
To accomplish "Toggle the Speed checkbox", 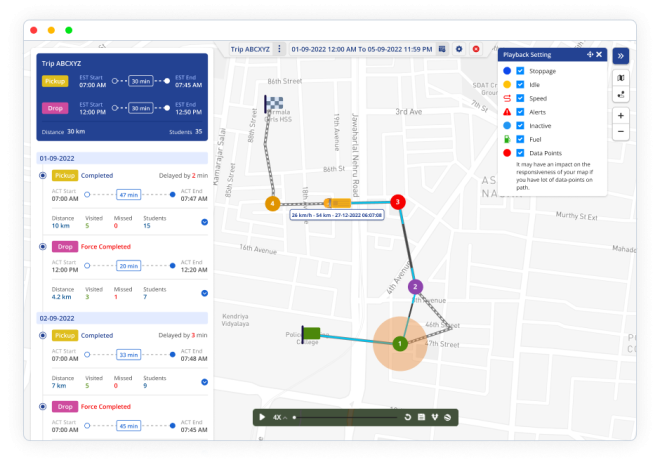I will (x=520, y=98).
